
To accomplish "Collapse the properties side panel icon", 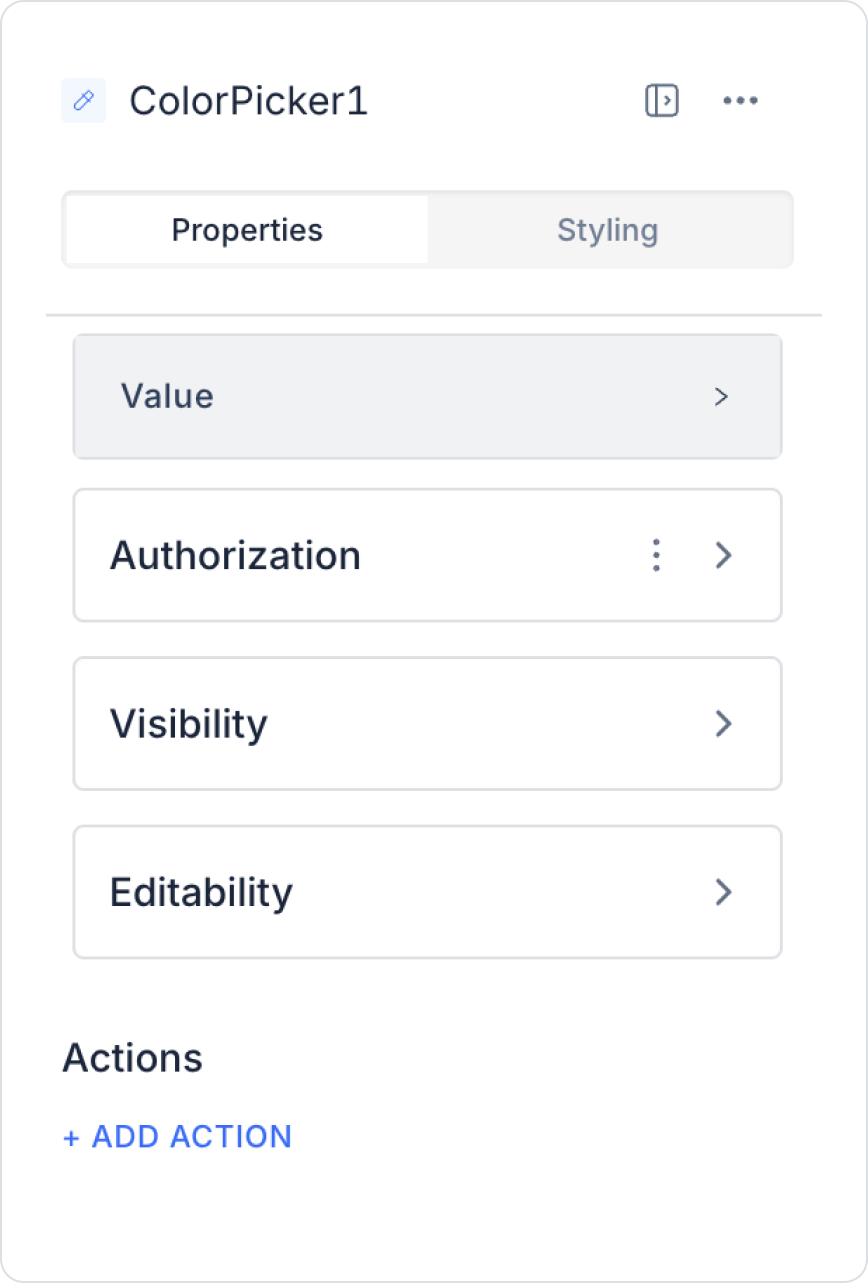I will 661,101.
